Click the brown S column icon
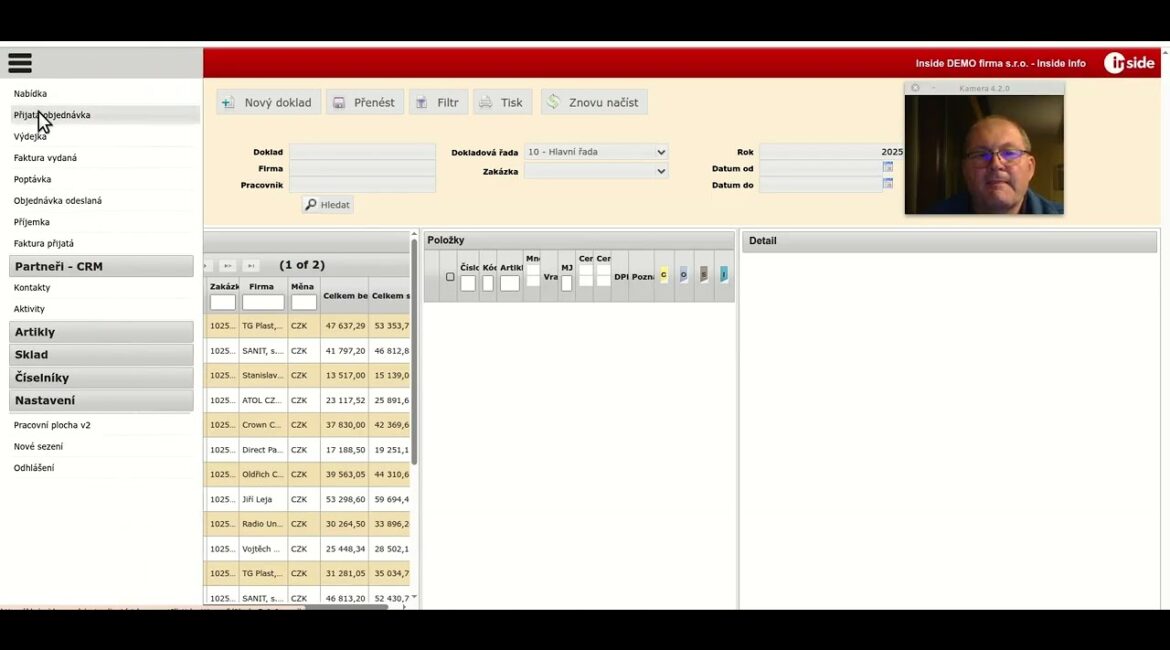Image resolution: width=1170 pixels, height=650 pixels. click(704, 275)
